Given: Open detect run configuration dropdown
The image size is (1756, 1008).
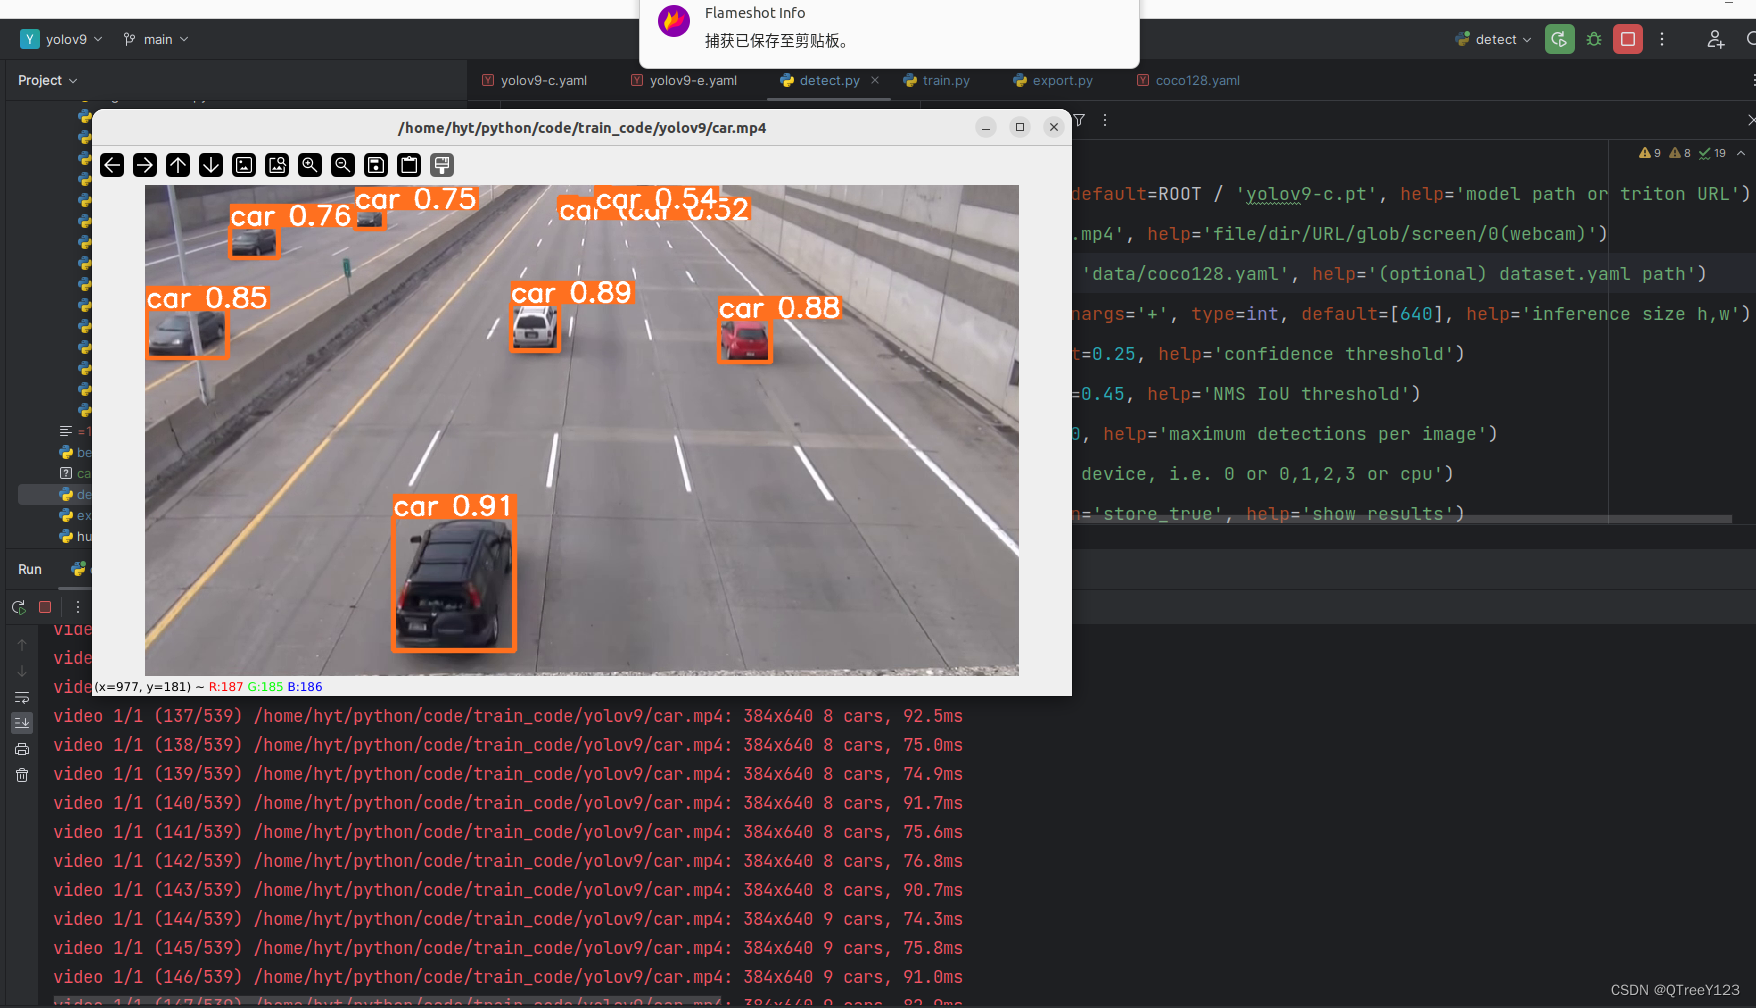Looking at the screenshot, I should (x=1494, y=39).
